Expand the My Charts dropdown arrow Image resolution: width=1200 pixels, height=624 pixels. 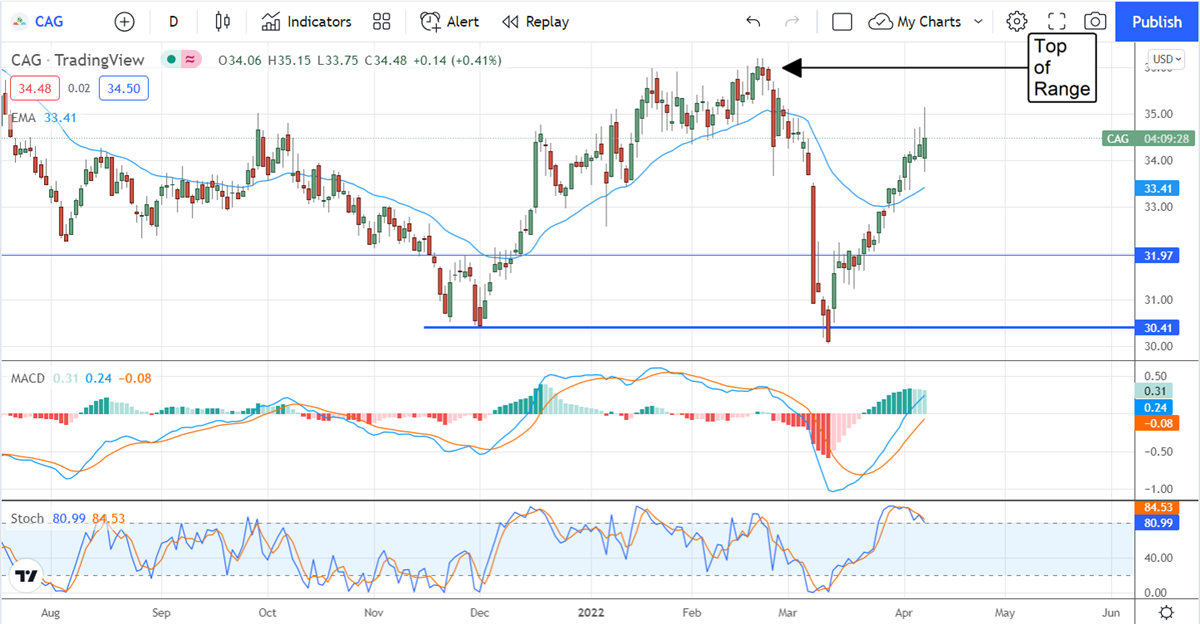pos(978,21)
